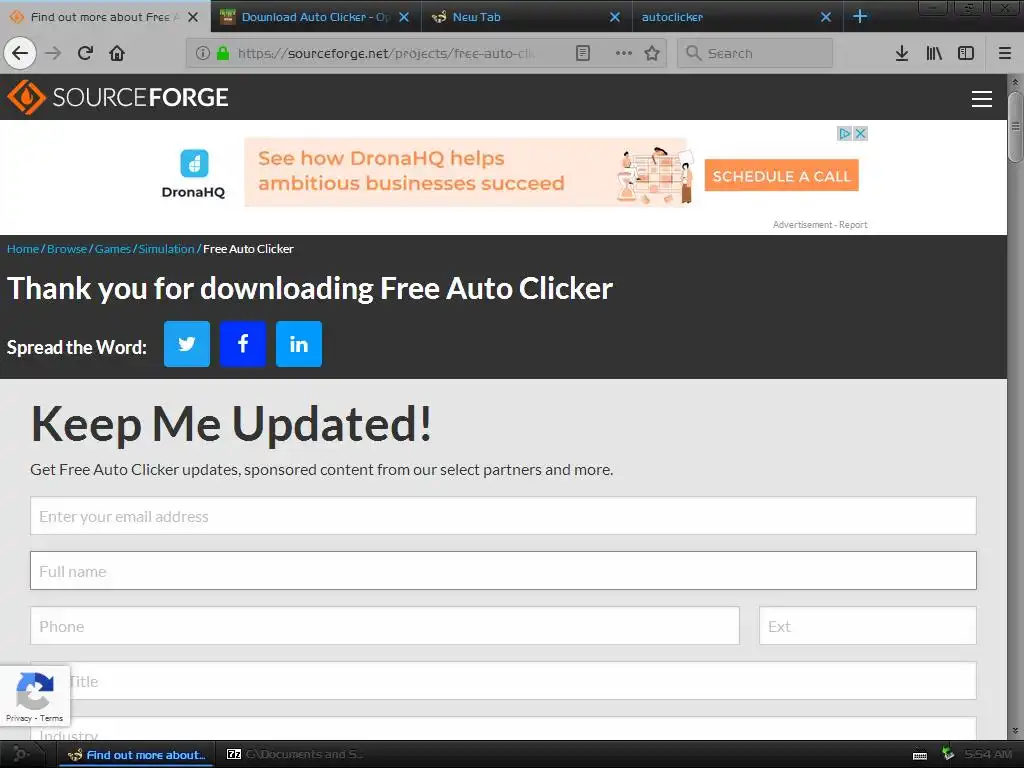1024x768 pixels.
Task: Click the address bar URL field
Action: [x=385, y=53]
